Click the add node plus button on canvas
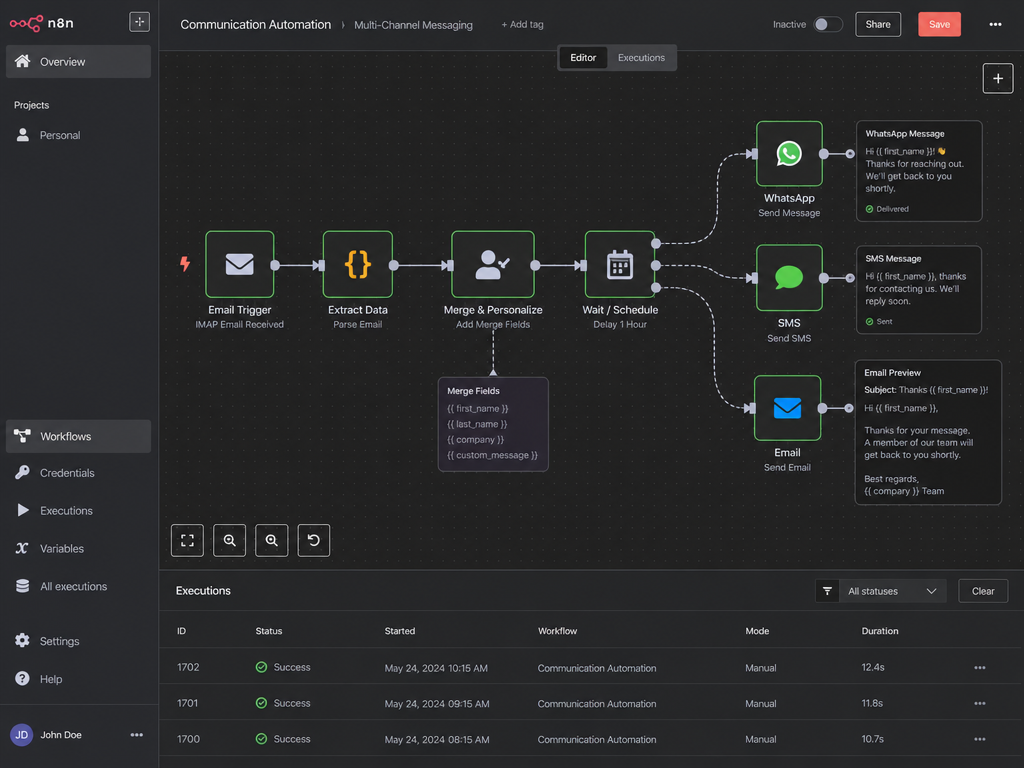Screen dimensions: 1024x768 998,78
